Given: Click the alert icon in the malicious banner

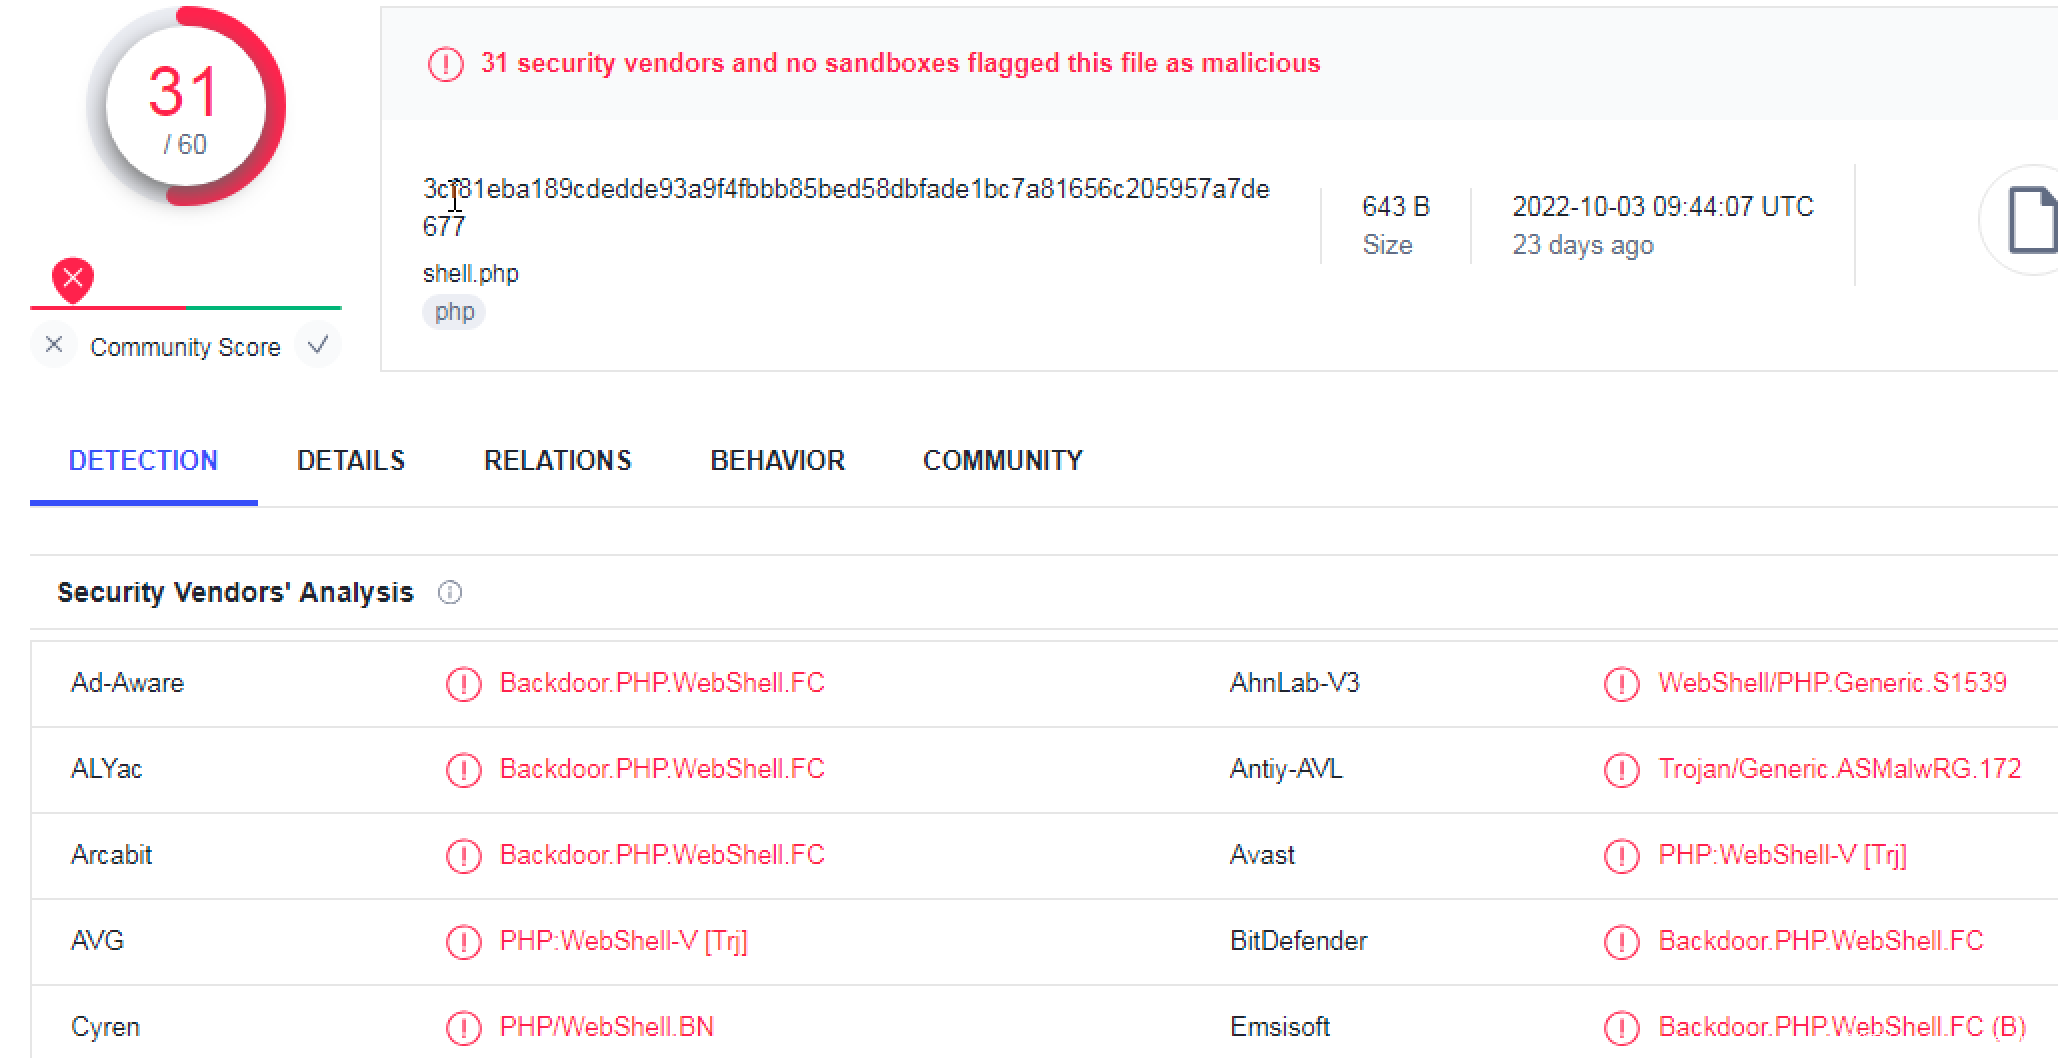Looking at the screenshot, I should pos(445,64).
